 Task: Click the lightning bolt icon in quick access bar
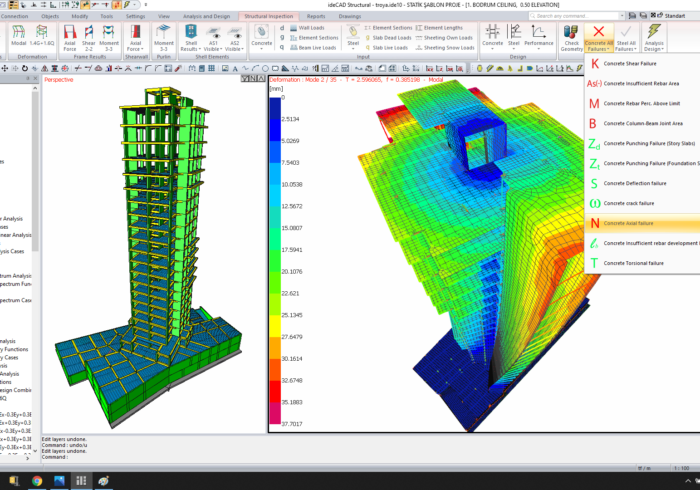click(126, 5)
